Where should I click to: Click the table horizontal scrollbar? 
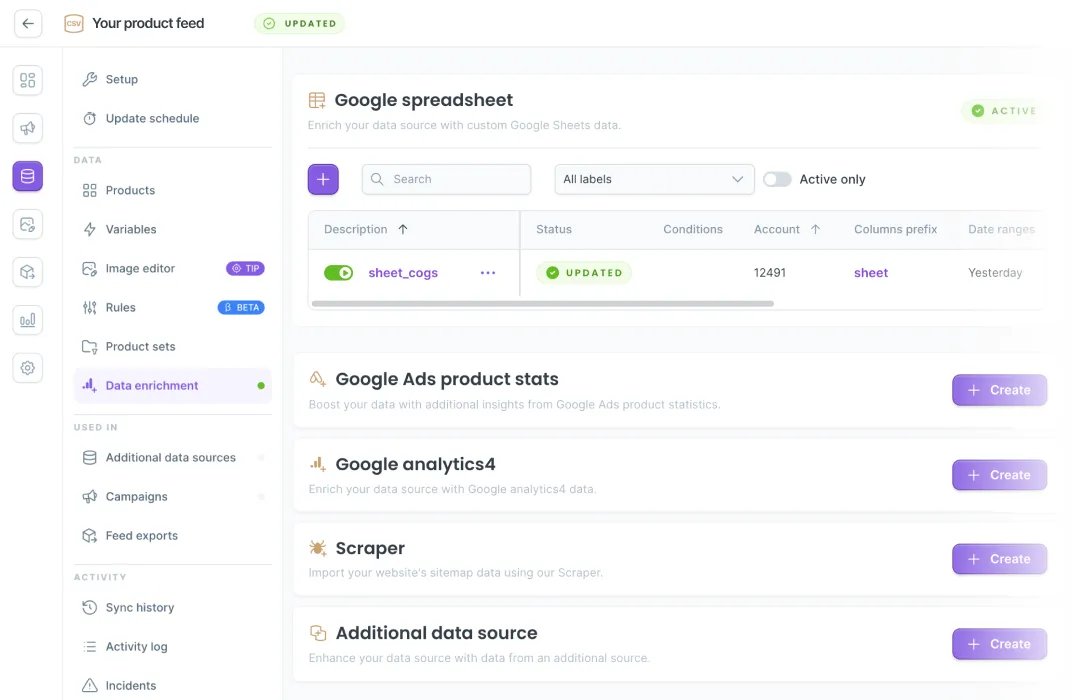[x=543, y=304]
